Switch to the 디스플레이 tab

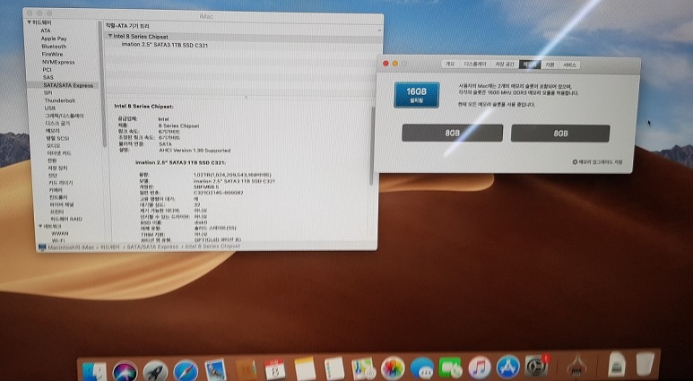pos(475,64)
